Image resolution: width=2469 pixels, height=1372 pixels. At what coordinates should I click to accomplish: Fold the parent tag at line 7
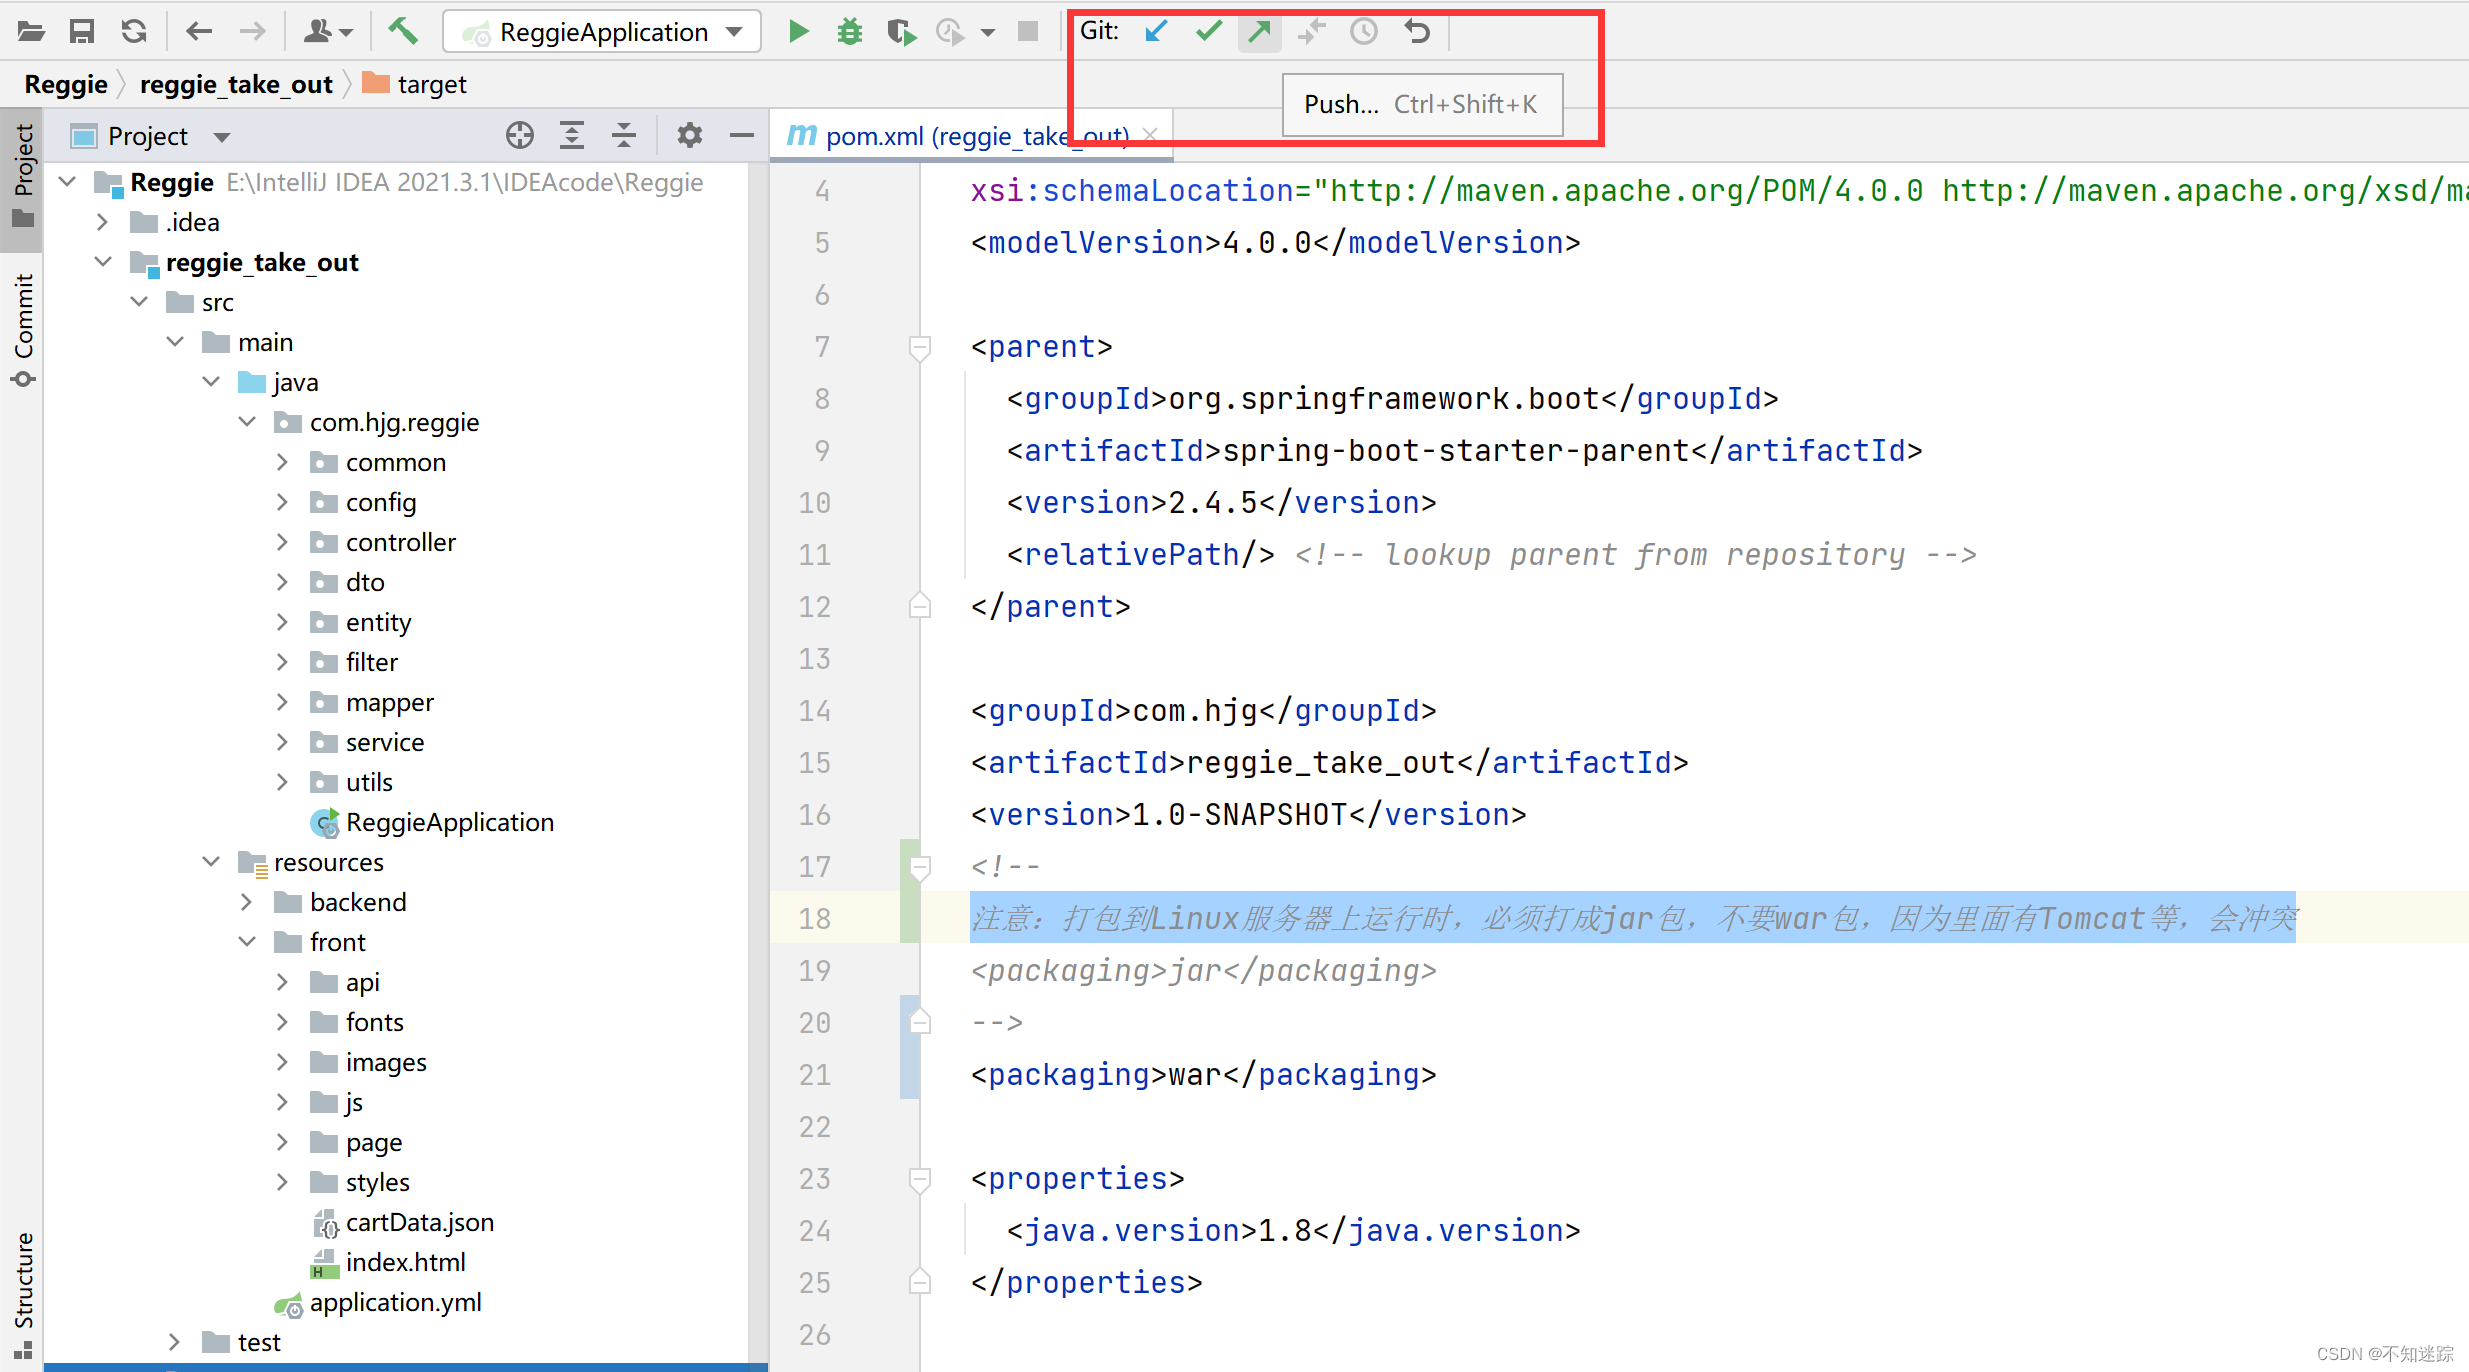920,347
